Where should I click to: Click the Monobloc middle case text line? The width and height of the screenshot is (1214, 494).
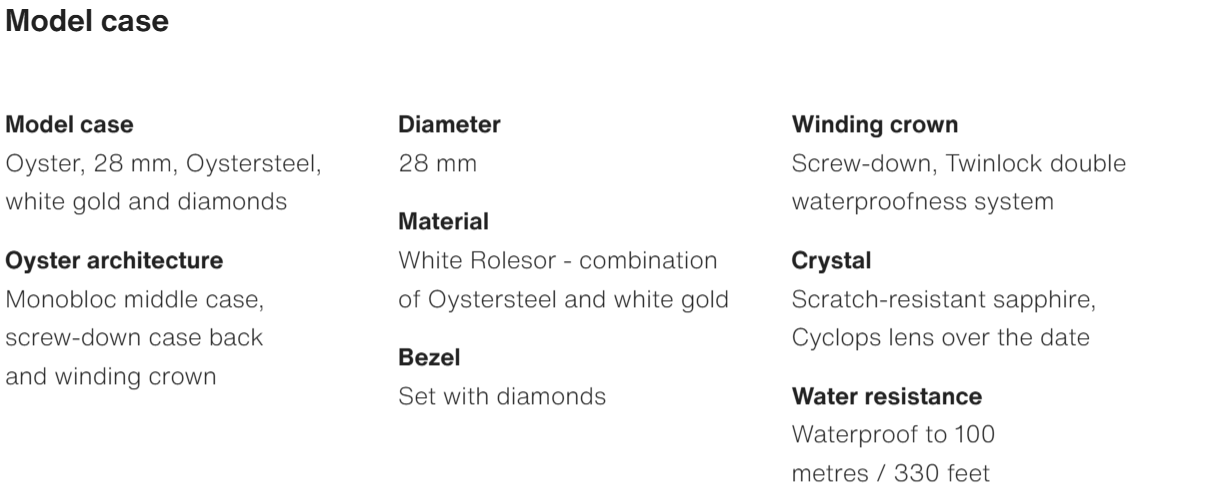pyautogui.click(x=134, y=299)
